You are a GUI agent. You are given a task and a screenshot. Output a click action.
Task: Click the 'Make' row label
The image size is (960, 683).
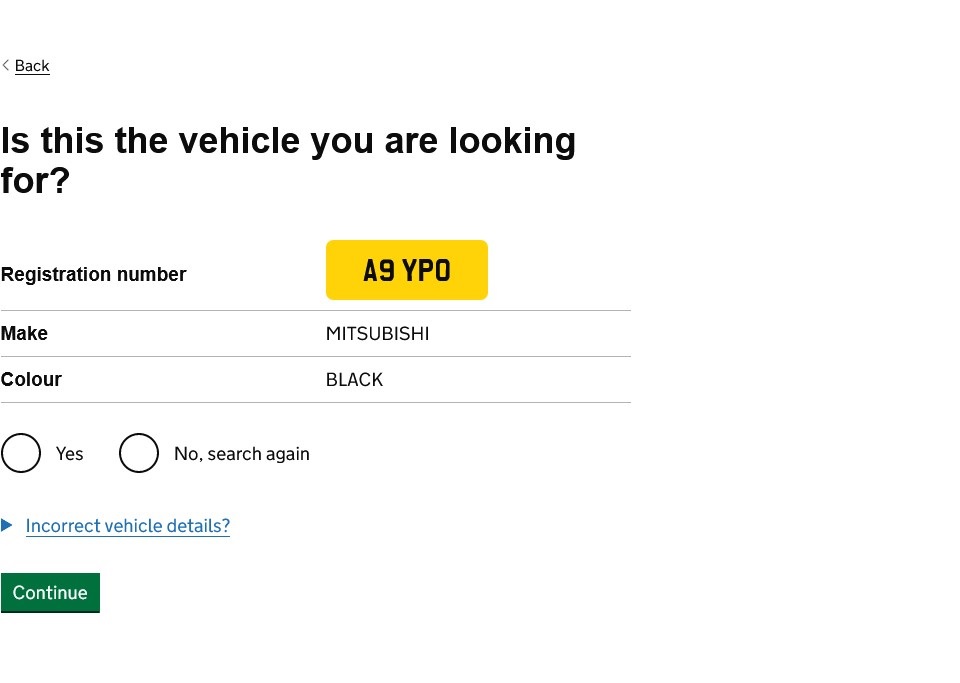click(24, 333)
